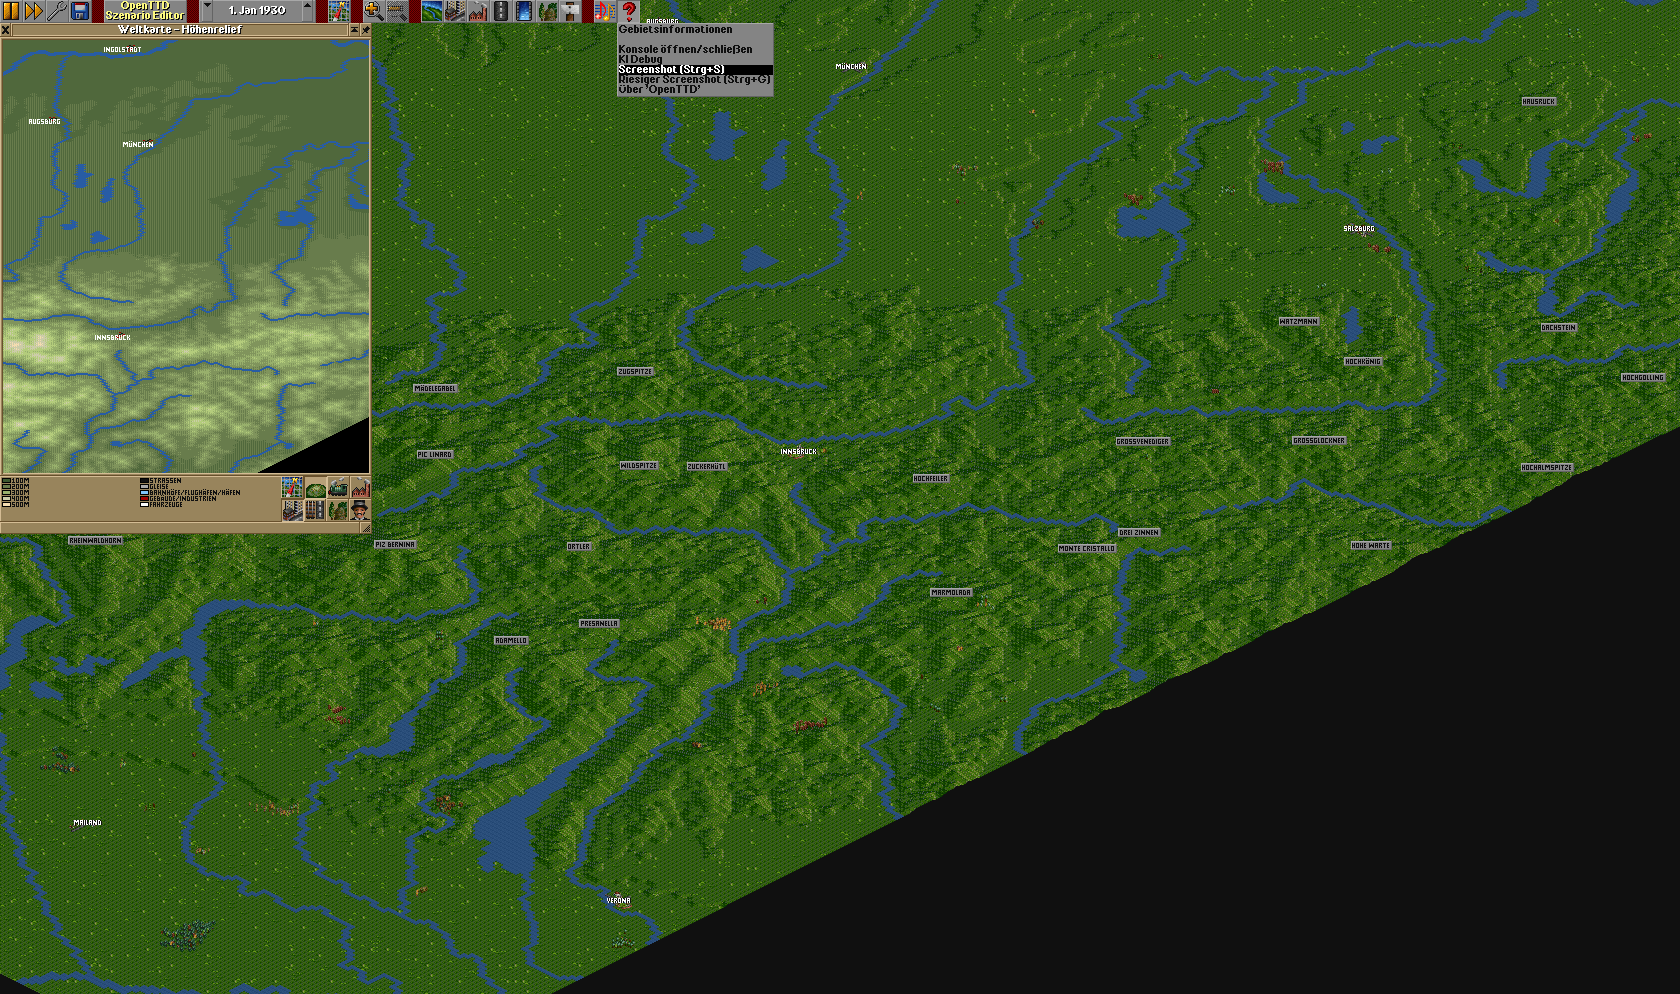
Task: Toggle town names on the minimap
Action: click(292, 510)
